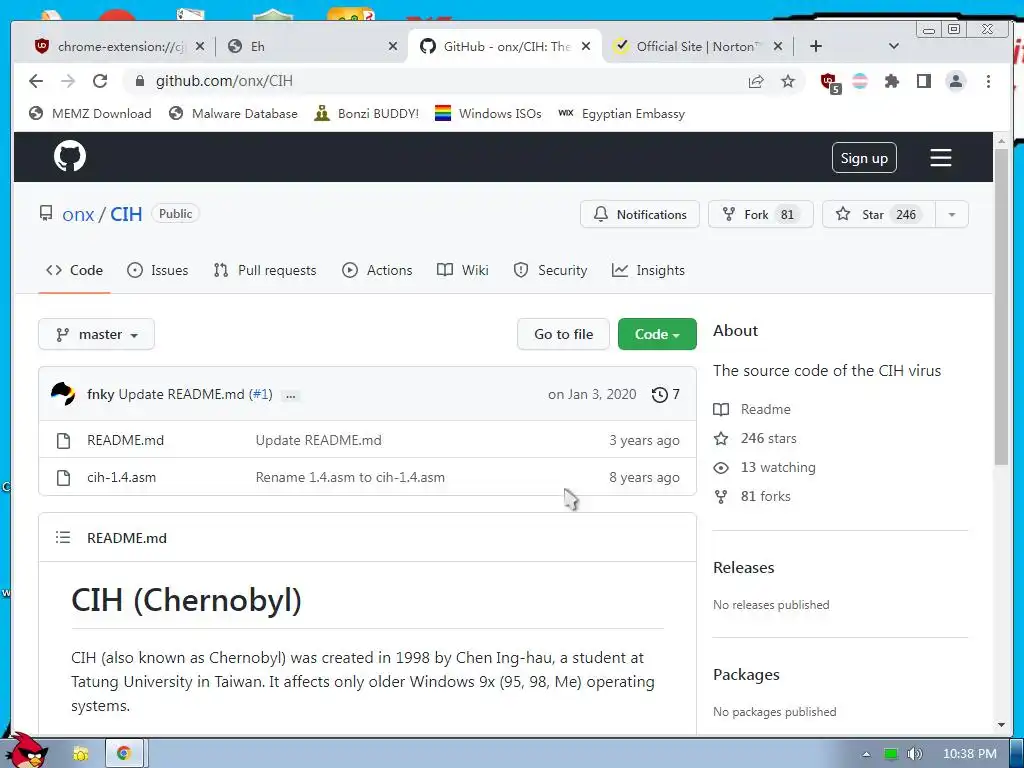Click the GitHub Octocat logo
This screenshot has width=1024, height=768.
coord(70,157)
